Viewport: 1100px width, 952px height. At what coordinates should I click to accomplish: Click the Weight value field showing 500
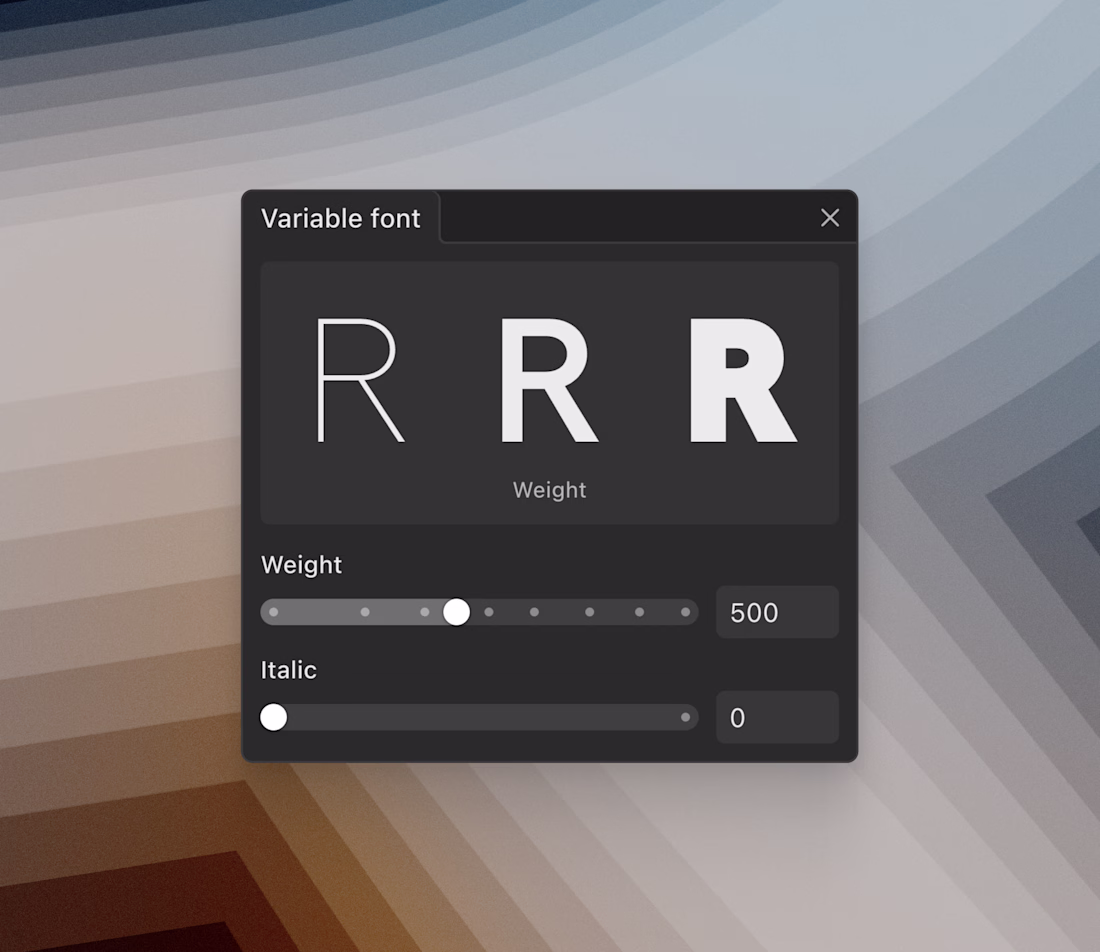pos(777,612)
